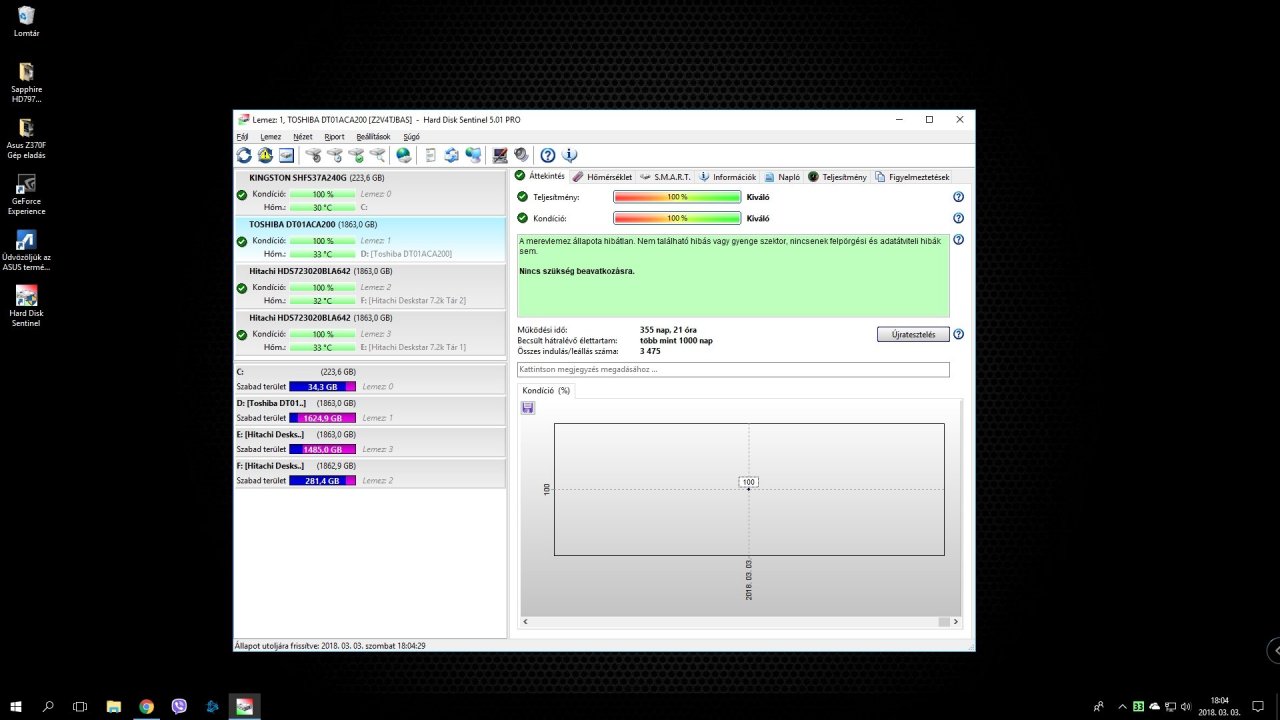
Task: Open Windows Start menu
Action: [x=16, y=706]
